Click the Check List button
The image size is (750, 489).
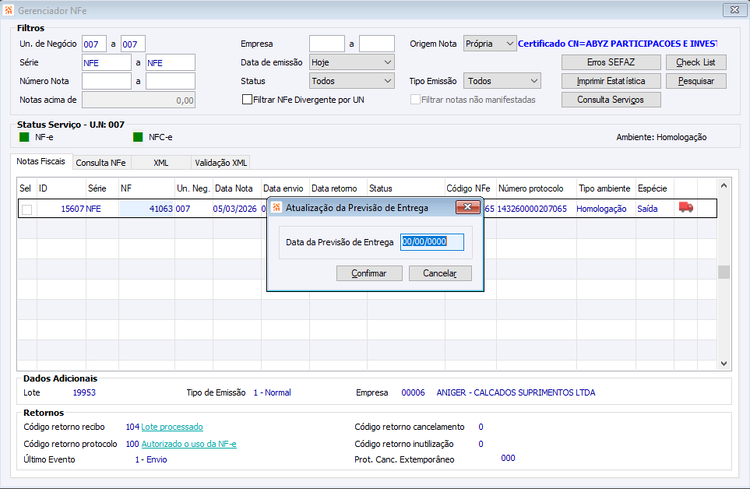point(696,62)
